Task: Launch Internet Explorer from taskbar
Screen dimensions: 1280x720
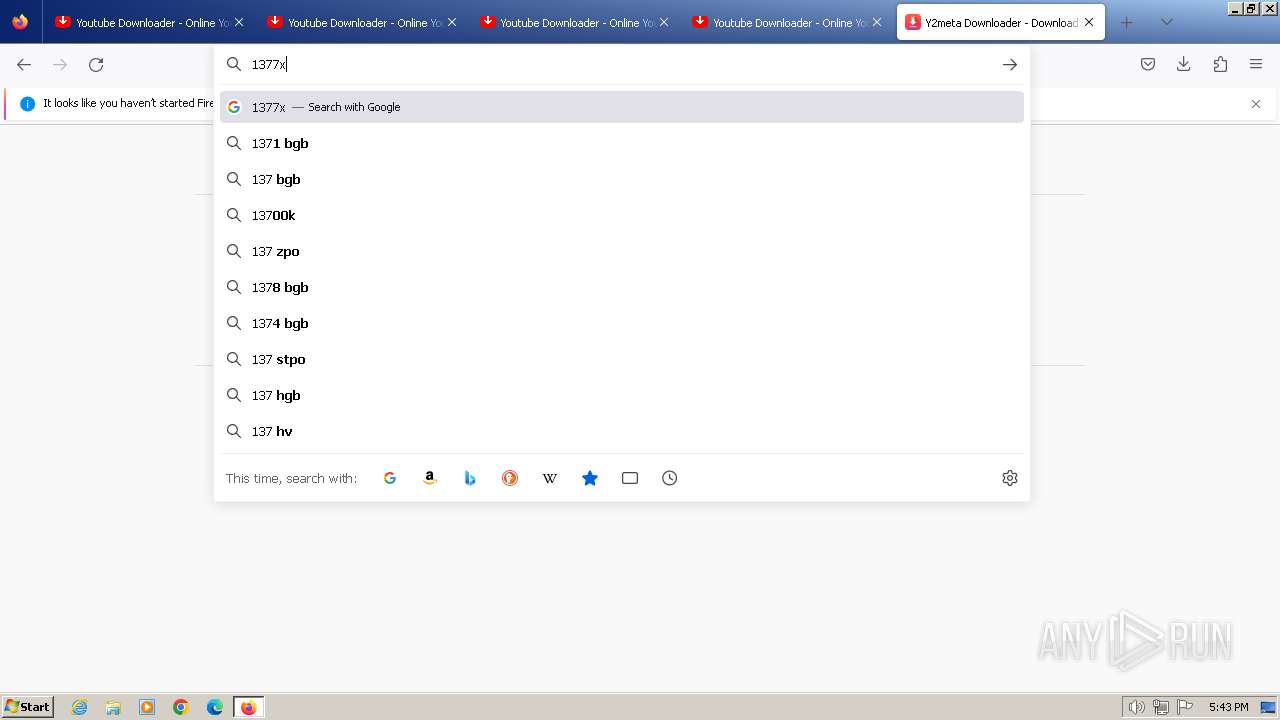Action: (80, 707)
